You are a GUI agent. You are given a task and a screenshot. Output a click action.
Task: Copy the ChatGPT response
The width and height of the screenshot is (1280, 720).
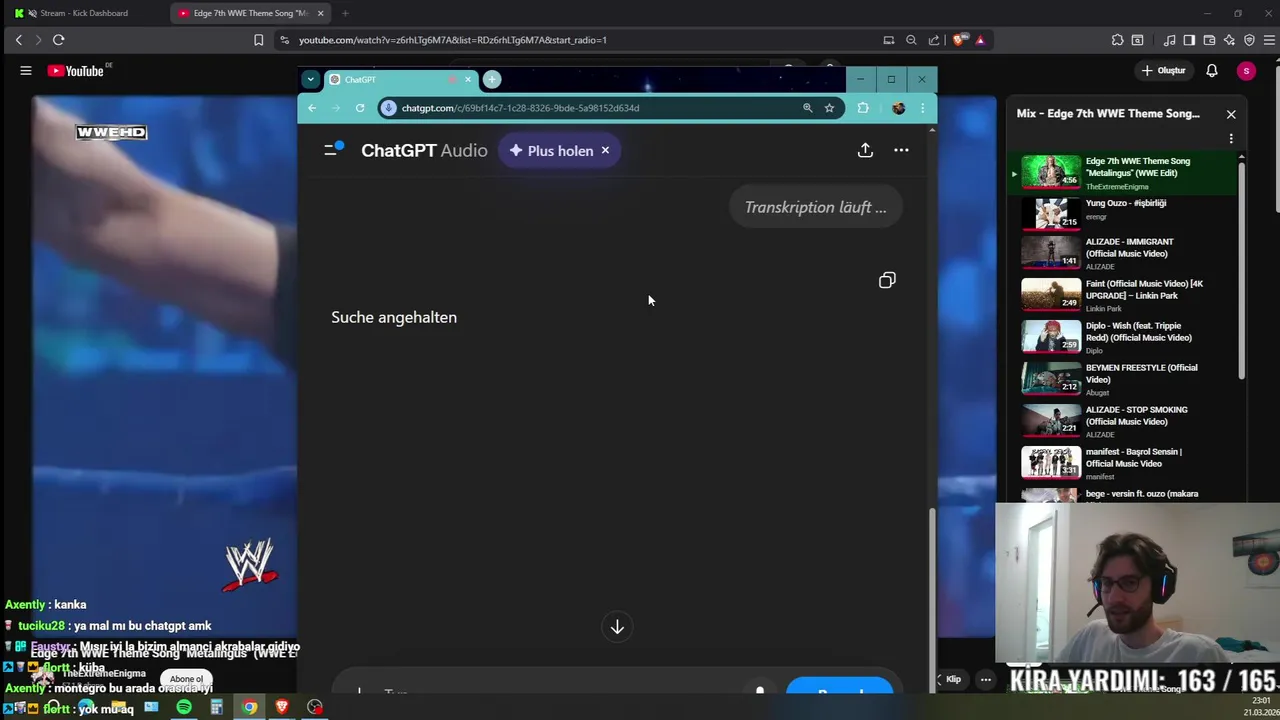point(887,280)
